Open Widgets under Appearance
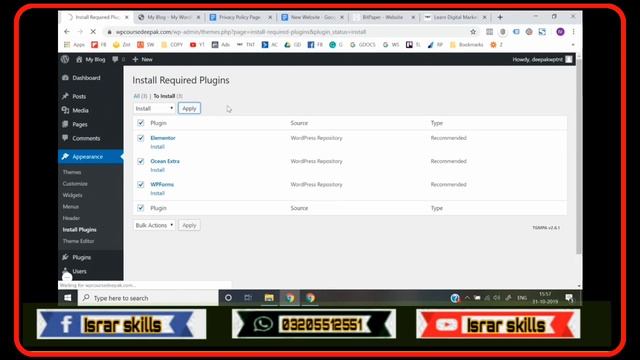This screenshot has height=360, width=640. point(73,195)
